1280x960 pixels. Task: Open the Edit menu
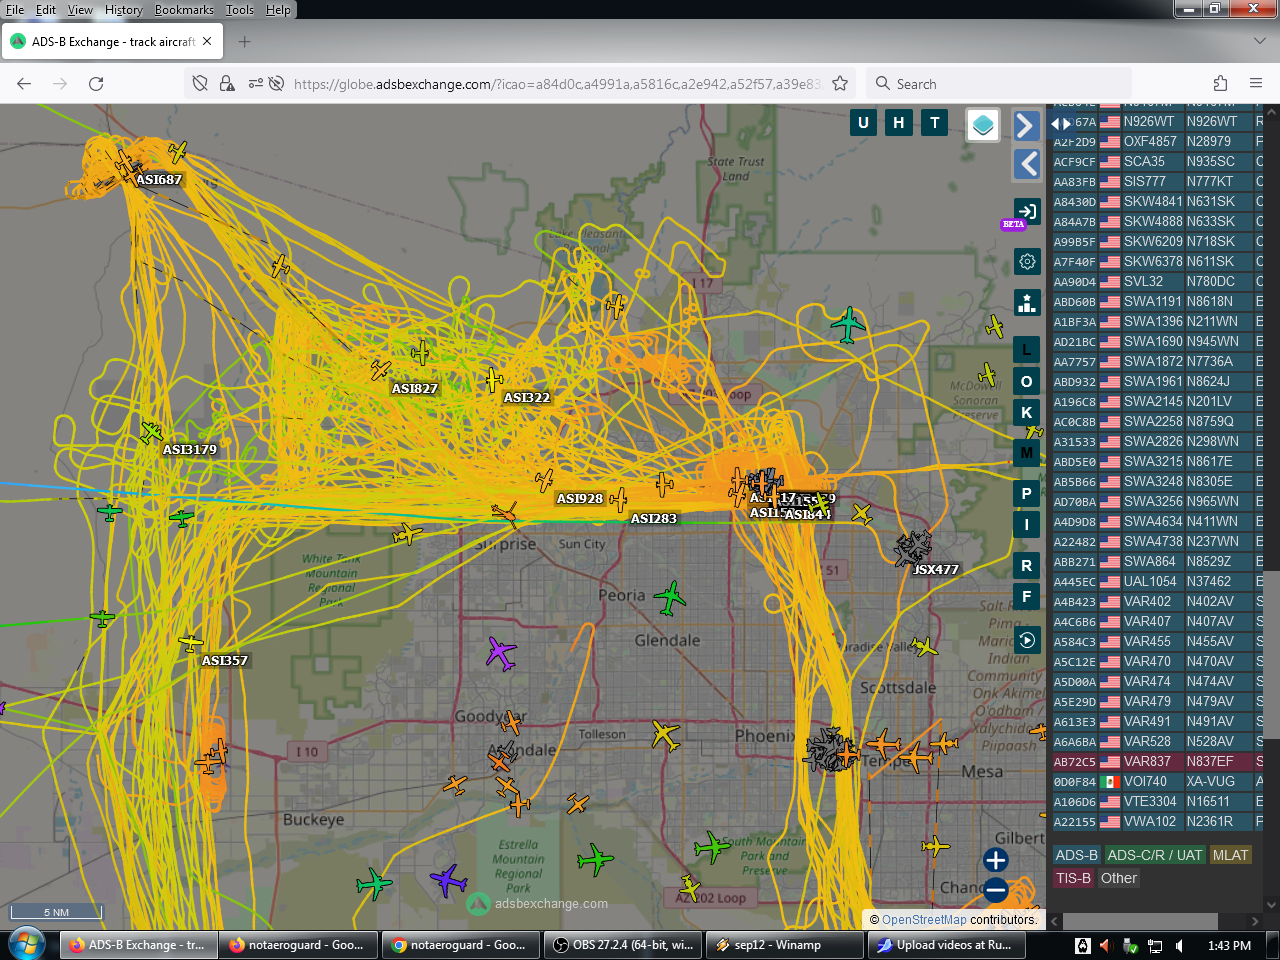[46, 10]
